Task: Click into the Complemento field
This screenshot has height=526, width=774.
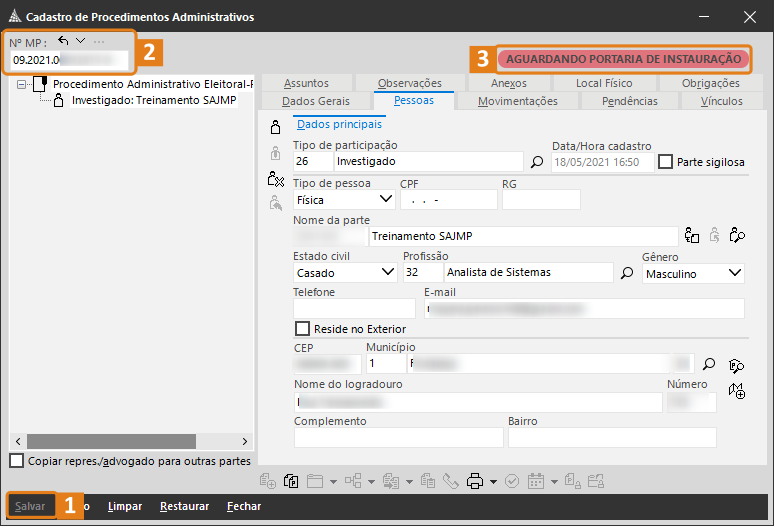Action: 399,438
